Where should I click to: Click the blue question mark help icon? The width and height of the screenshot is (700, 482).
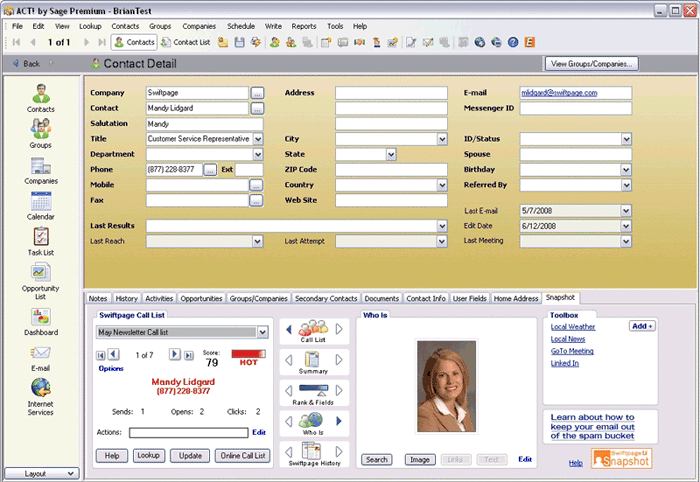click(x=513, y=42)
